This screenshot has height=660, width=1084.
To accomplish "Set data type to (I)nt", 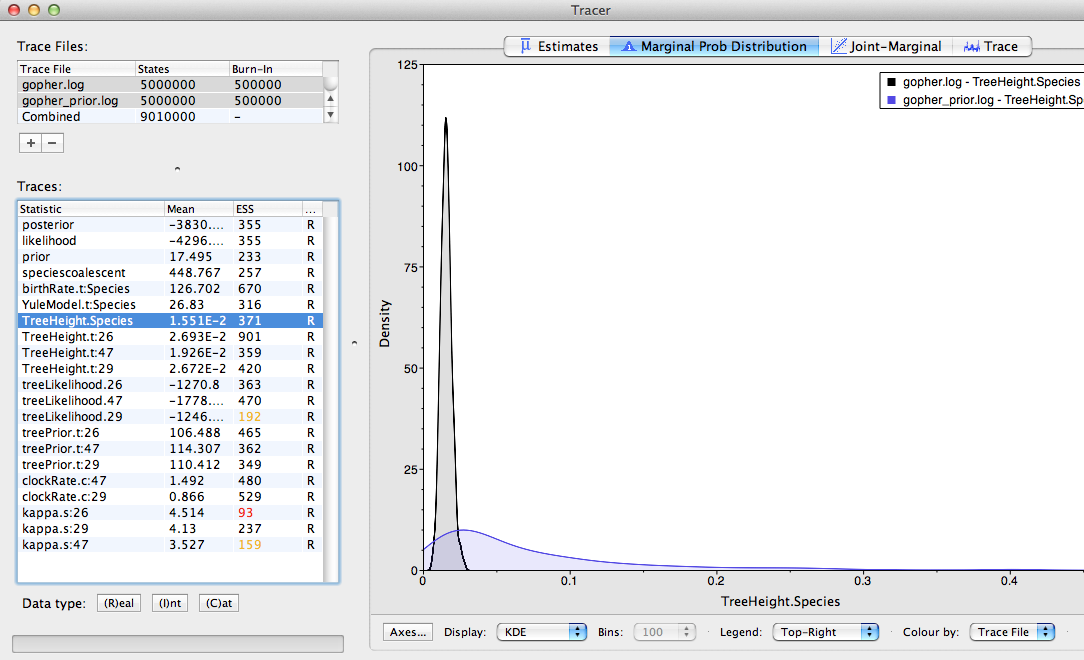I will (x=168, y=603).
